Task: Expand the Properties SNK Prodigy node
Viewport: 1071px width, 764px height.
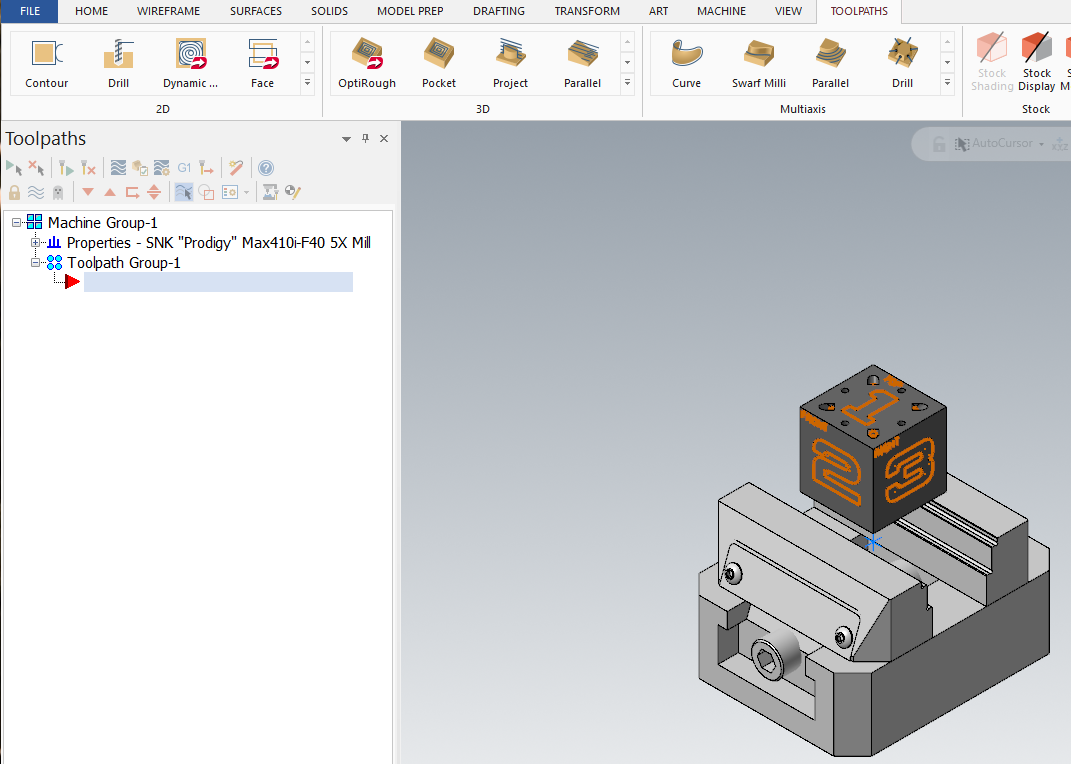Action: 36,242
